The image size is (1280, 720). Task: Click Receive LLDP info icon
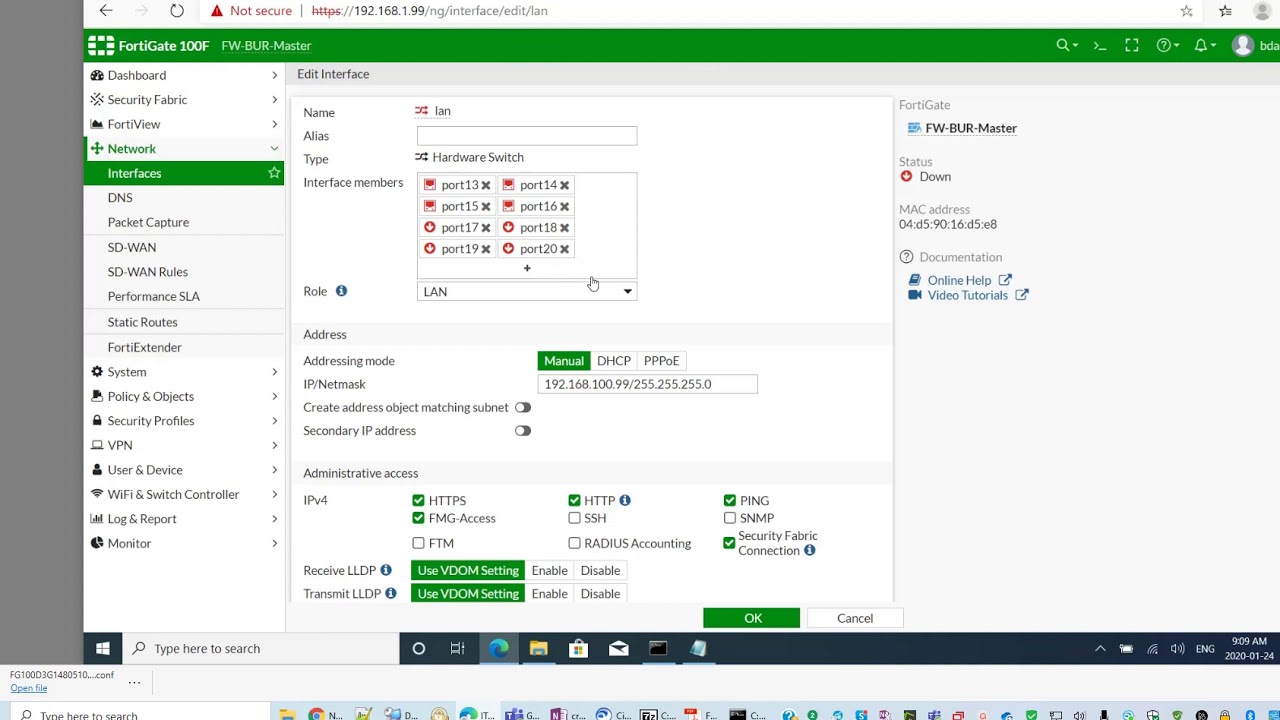(x=386, y=570)
